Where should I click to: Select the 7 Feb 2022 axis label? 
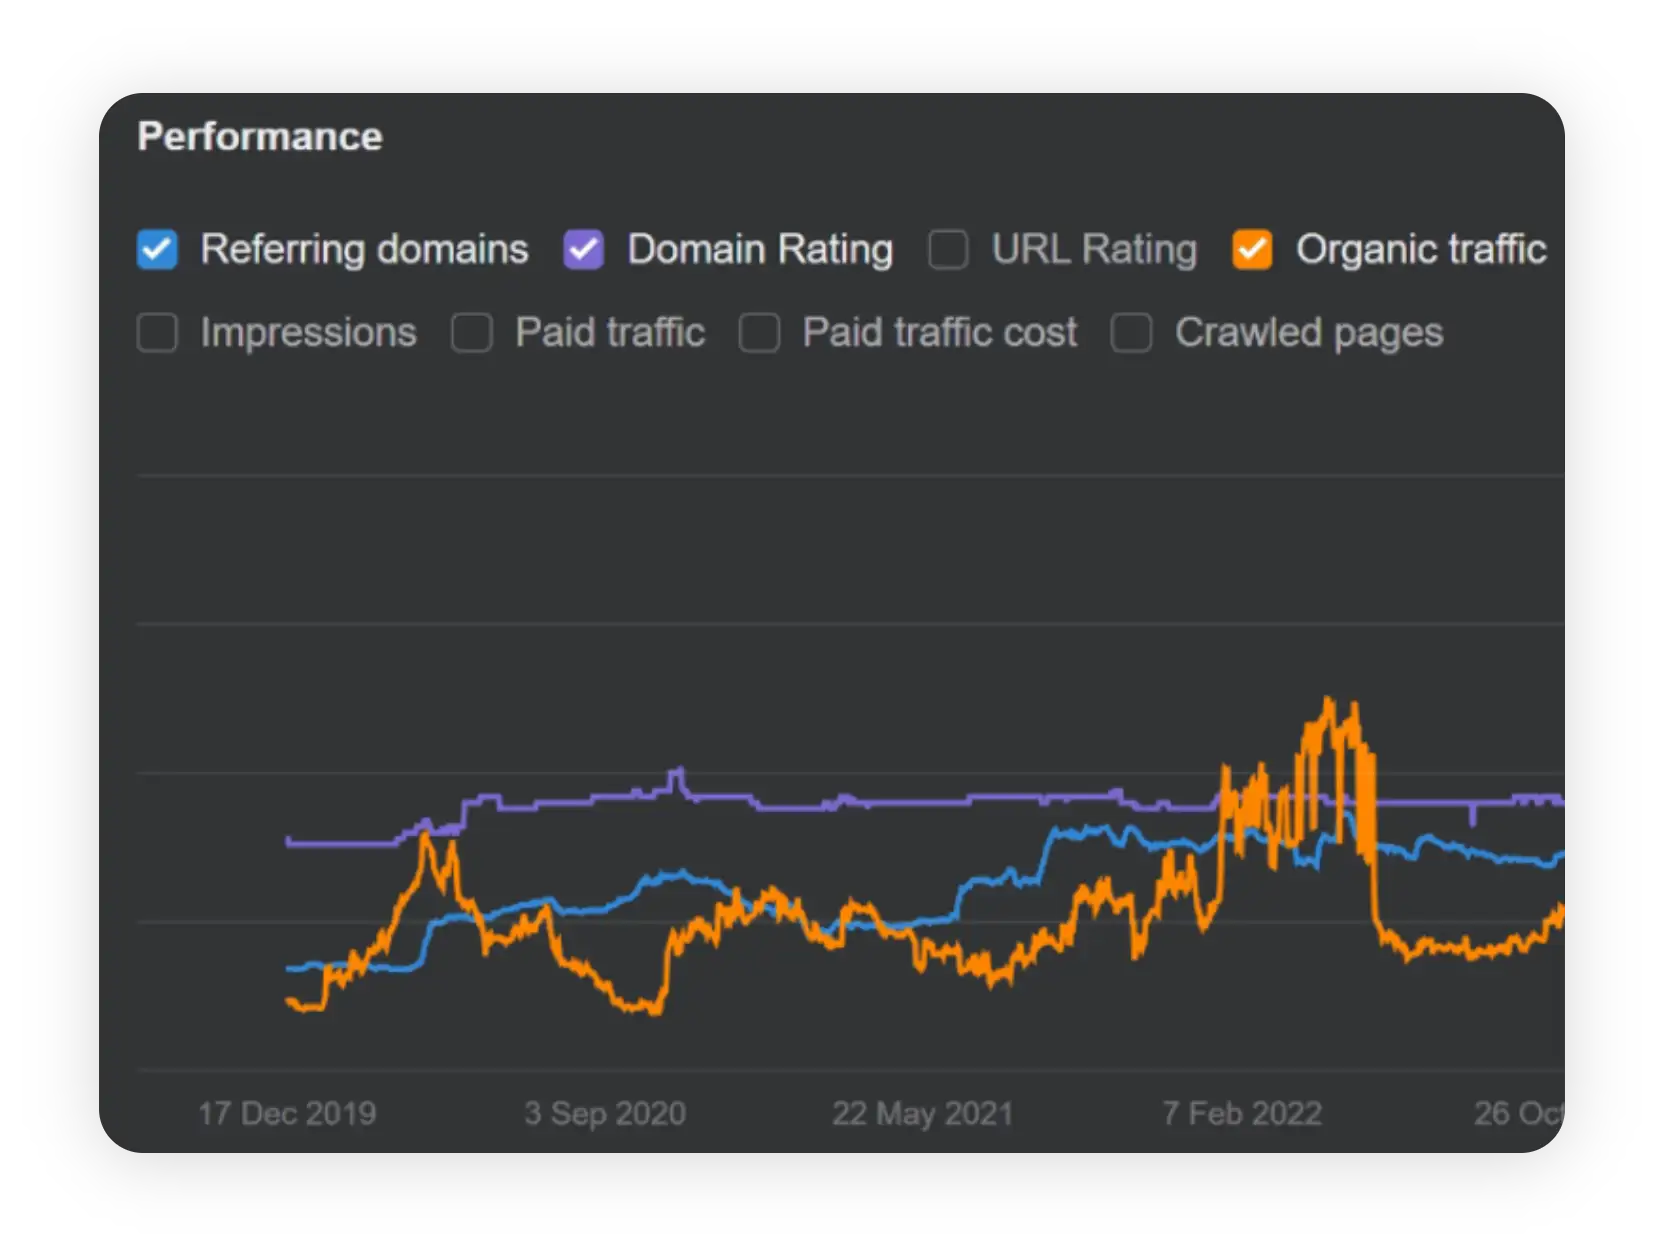tap(1242, 1113)
